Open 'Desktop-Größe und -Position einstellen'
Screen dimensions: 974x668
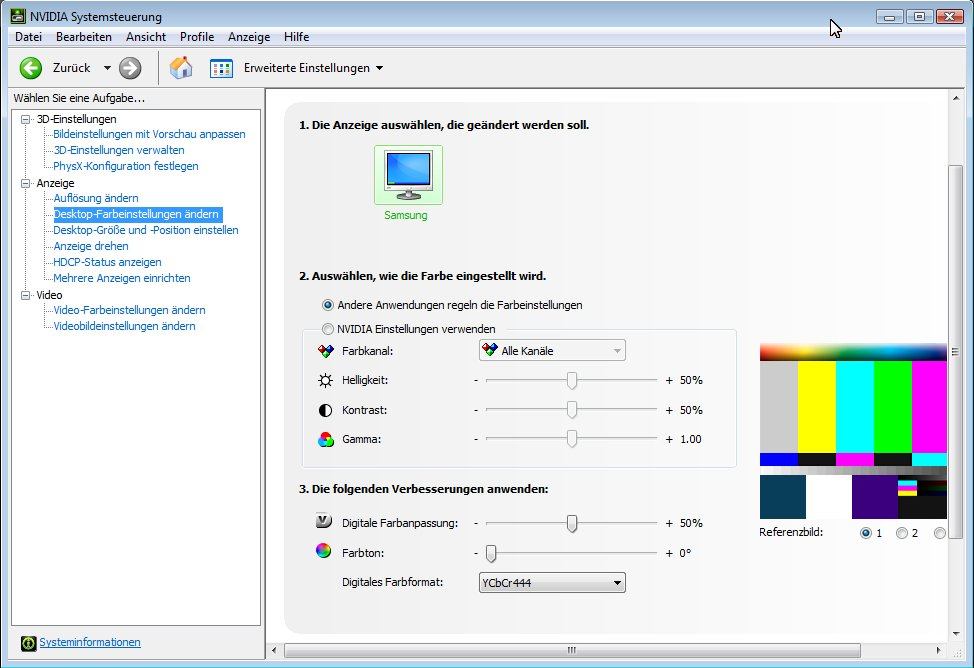pos(145,230)
